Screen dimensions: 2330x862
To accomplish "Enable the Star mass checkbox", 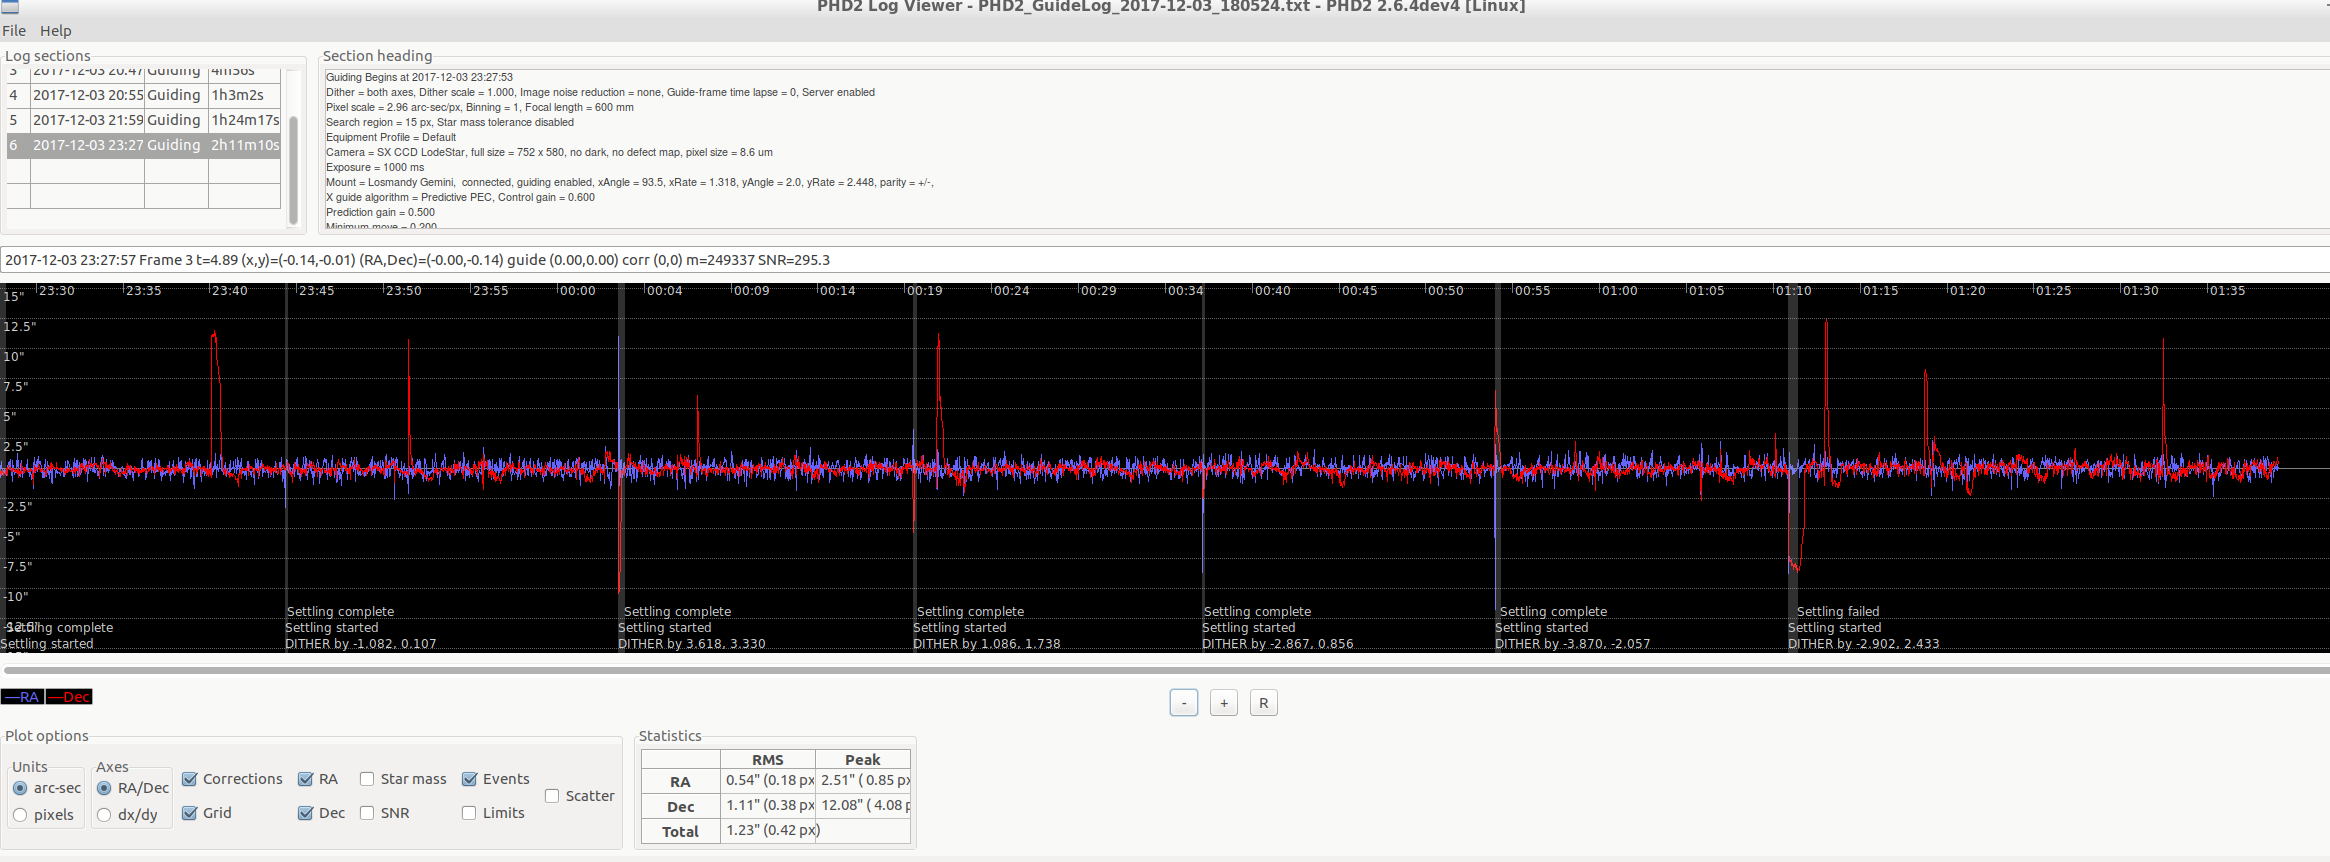I will tap(367, 779).
